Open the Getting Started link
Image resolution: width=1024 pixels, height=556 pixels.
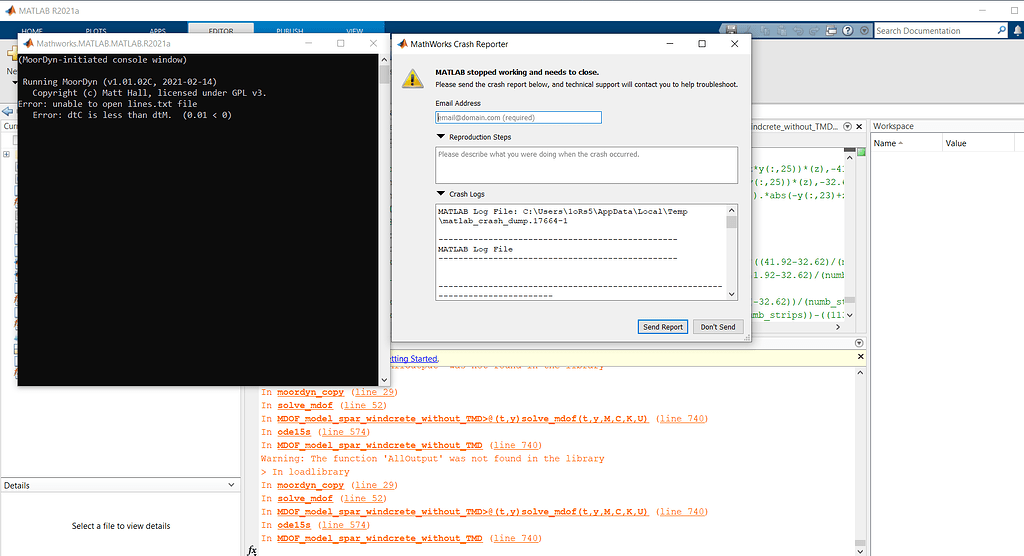(414, 359)
